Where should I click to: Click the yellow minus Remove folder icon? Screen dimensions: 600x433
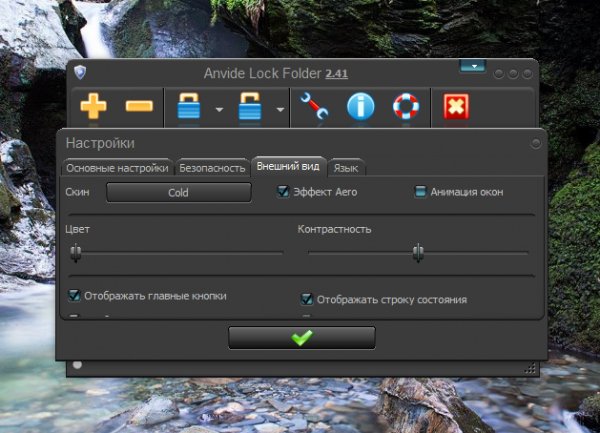tap(139, 106)
